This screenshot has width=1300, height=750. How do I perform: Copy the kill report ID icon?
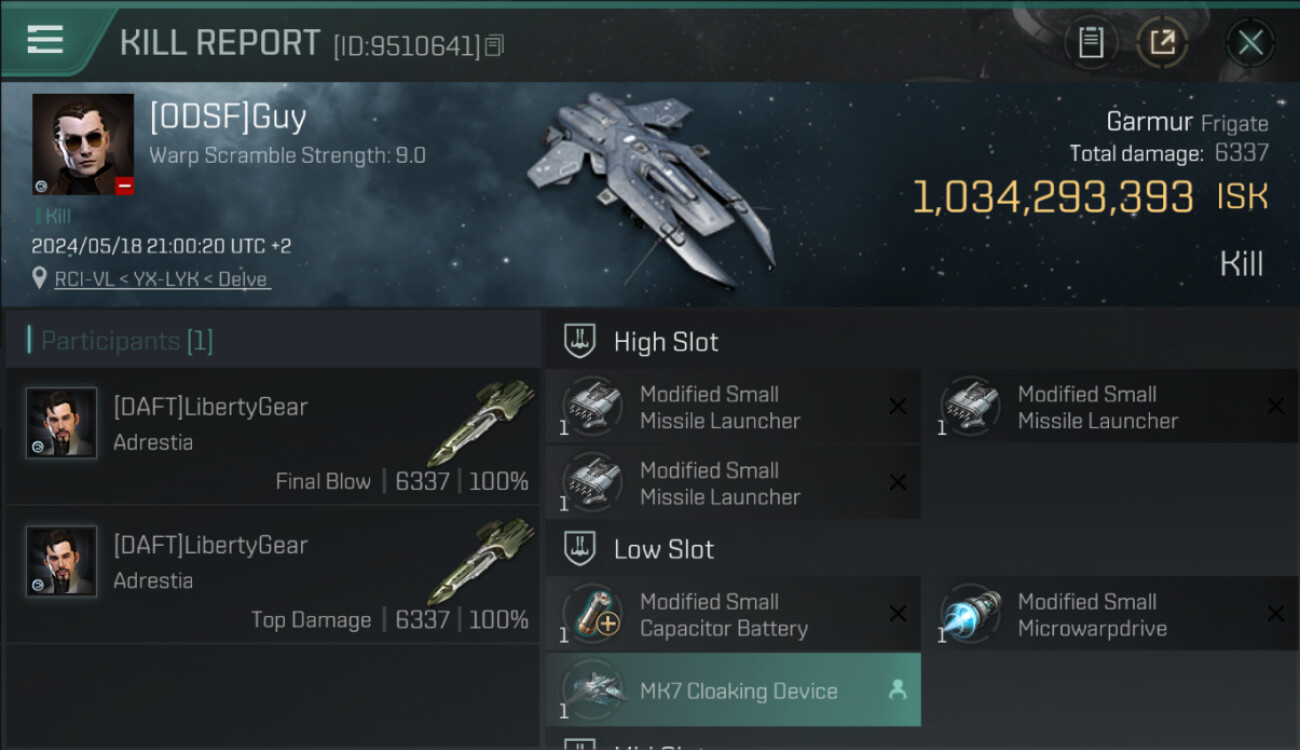point(495,45)
